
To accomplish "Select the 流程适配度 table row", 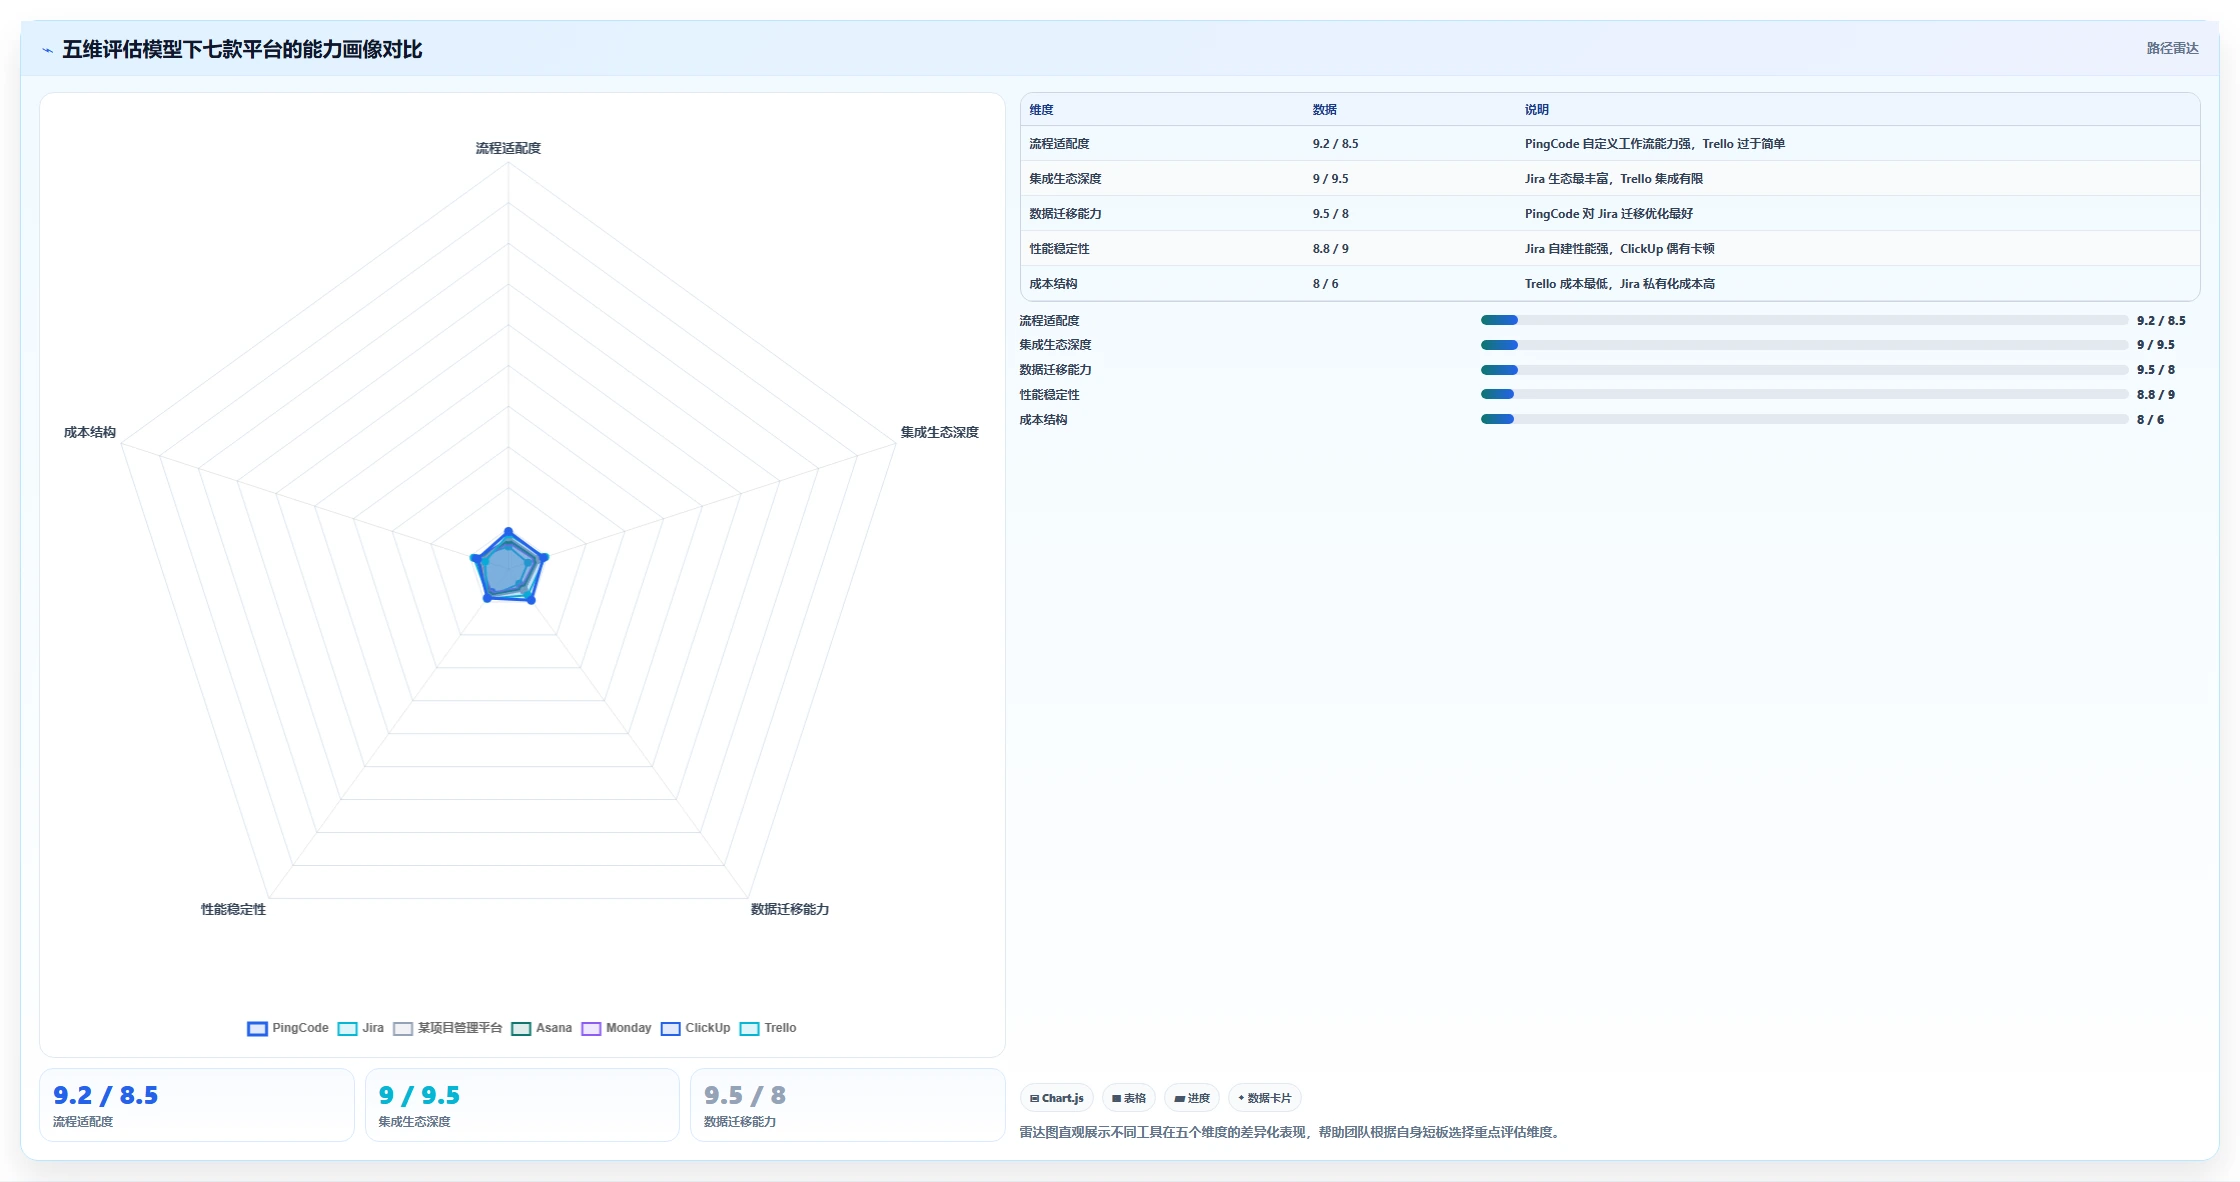I will coord(1610,144).
